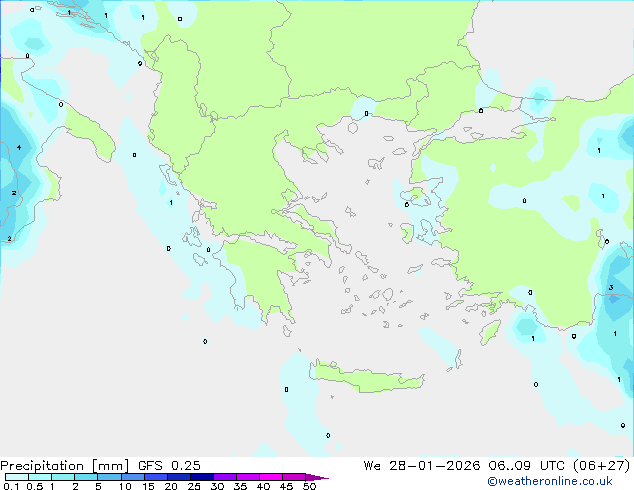Click legend scale label "15"
Viewport: 634px width, 490px height.
click(x=148, y=486)
